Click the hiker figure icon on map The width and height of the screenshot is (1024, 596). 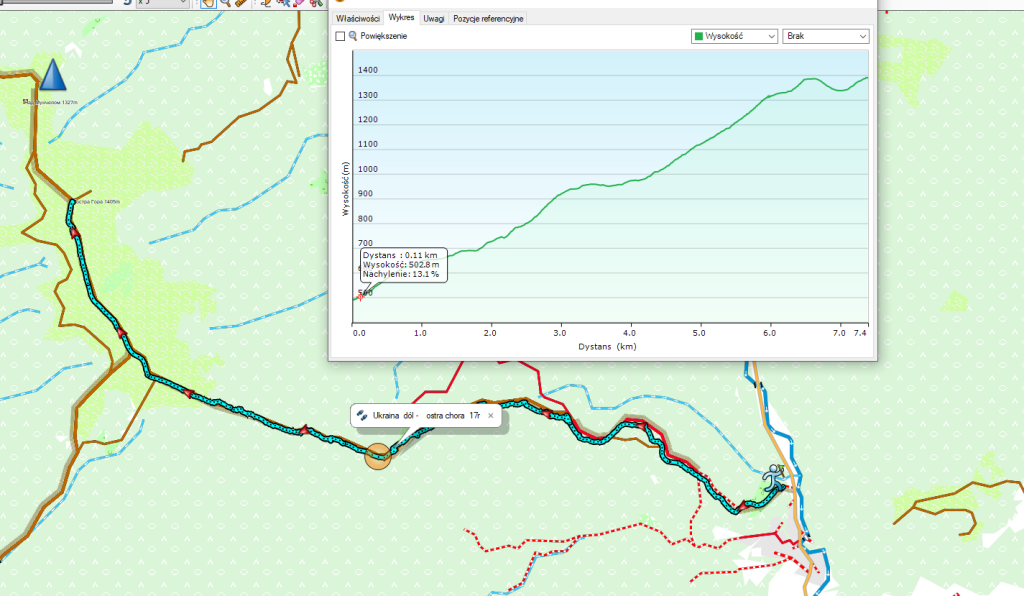pyautogui.click(x=773, y=481)
